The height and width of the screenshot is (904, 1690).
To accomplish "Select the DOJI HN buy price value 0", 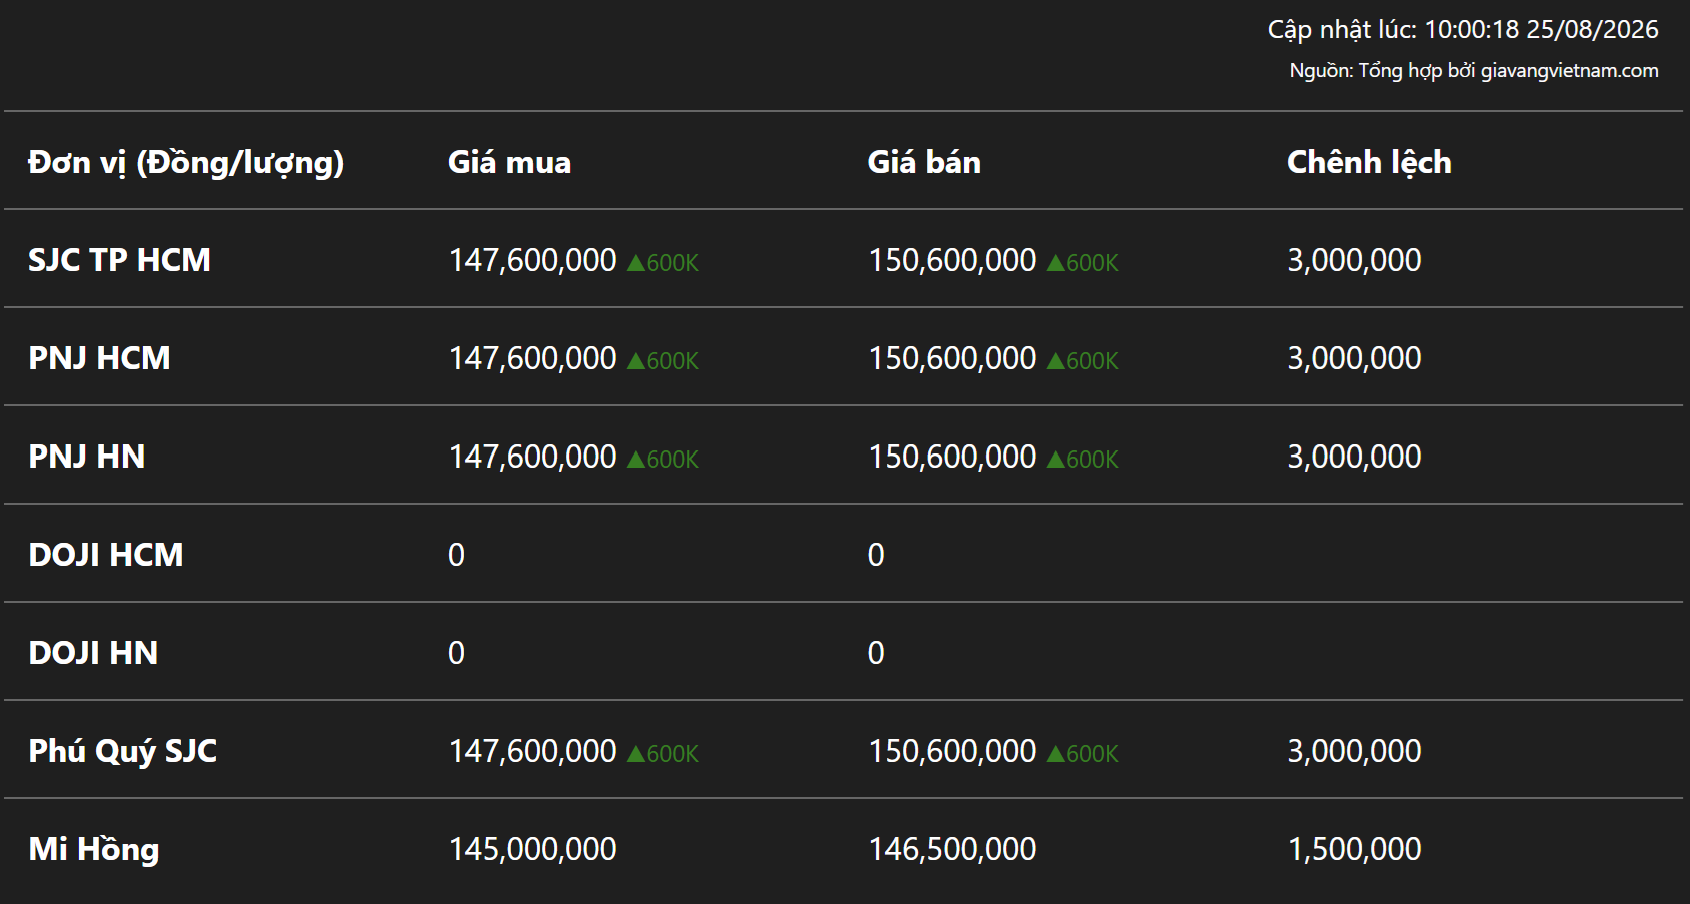I will 456,653.
